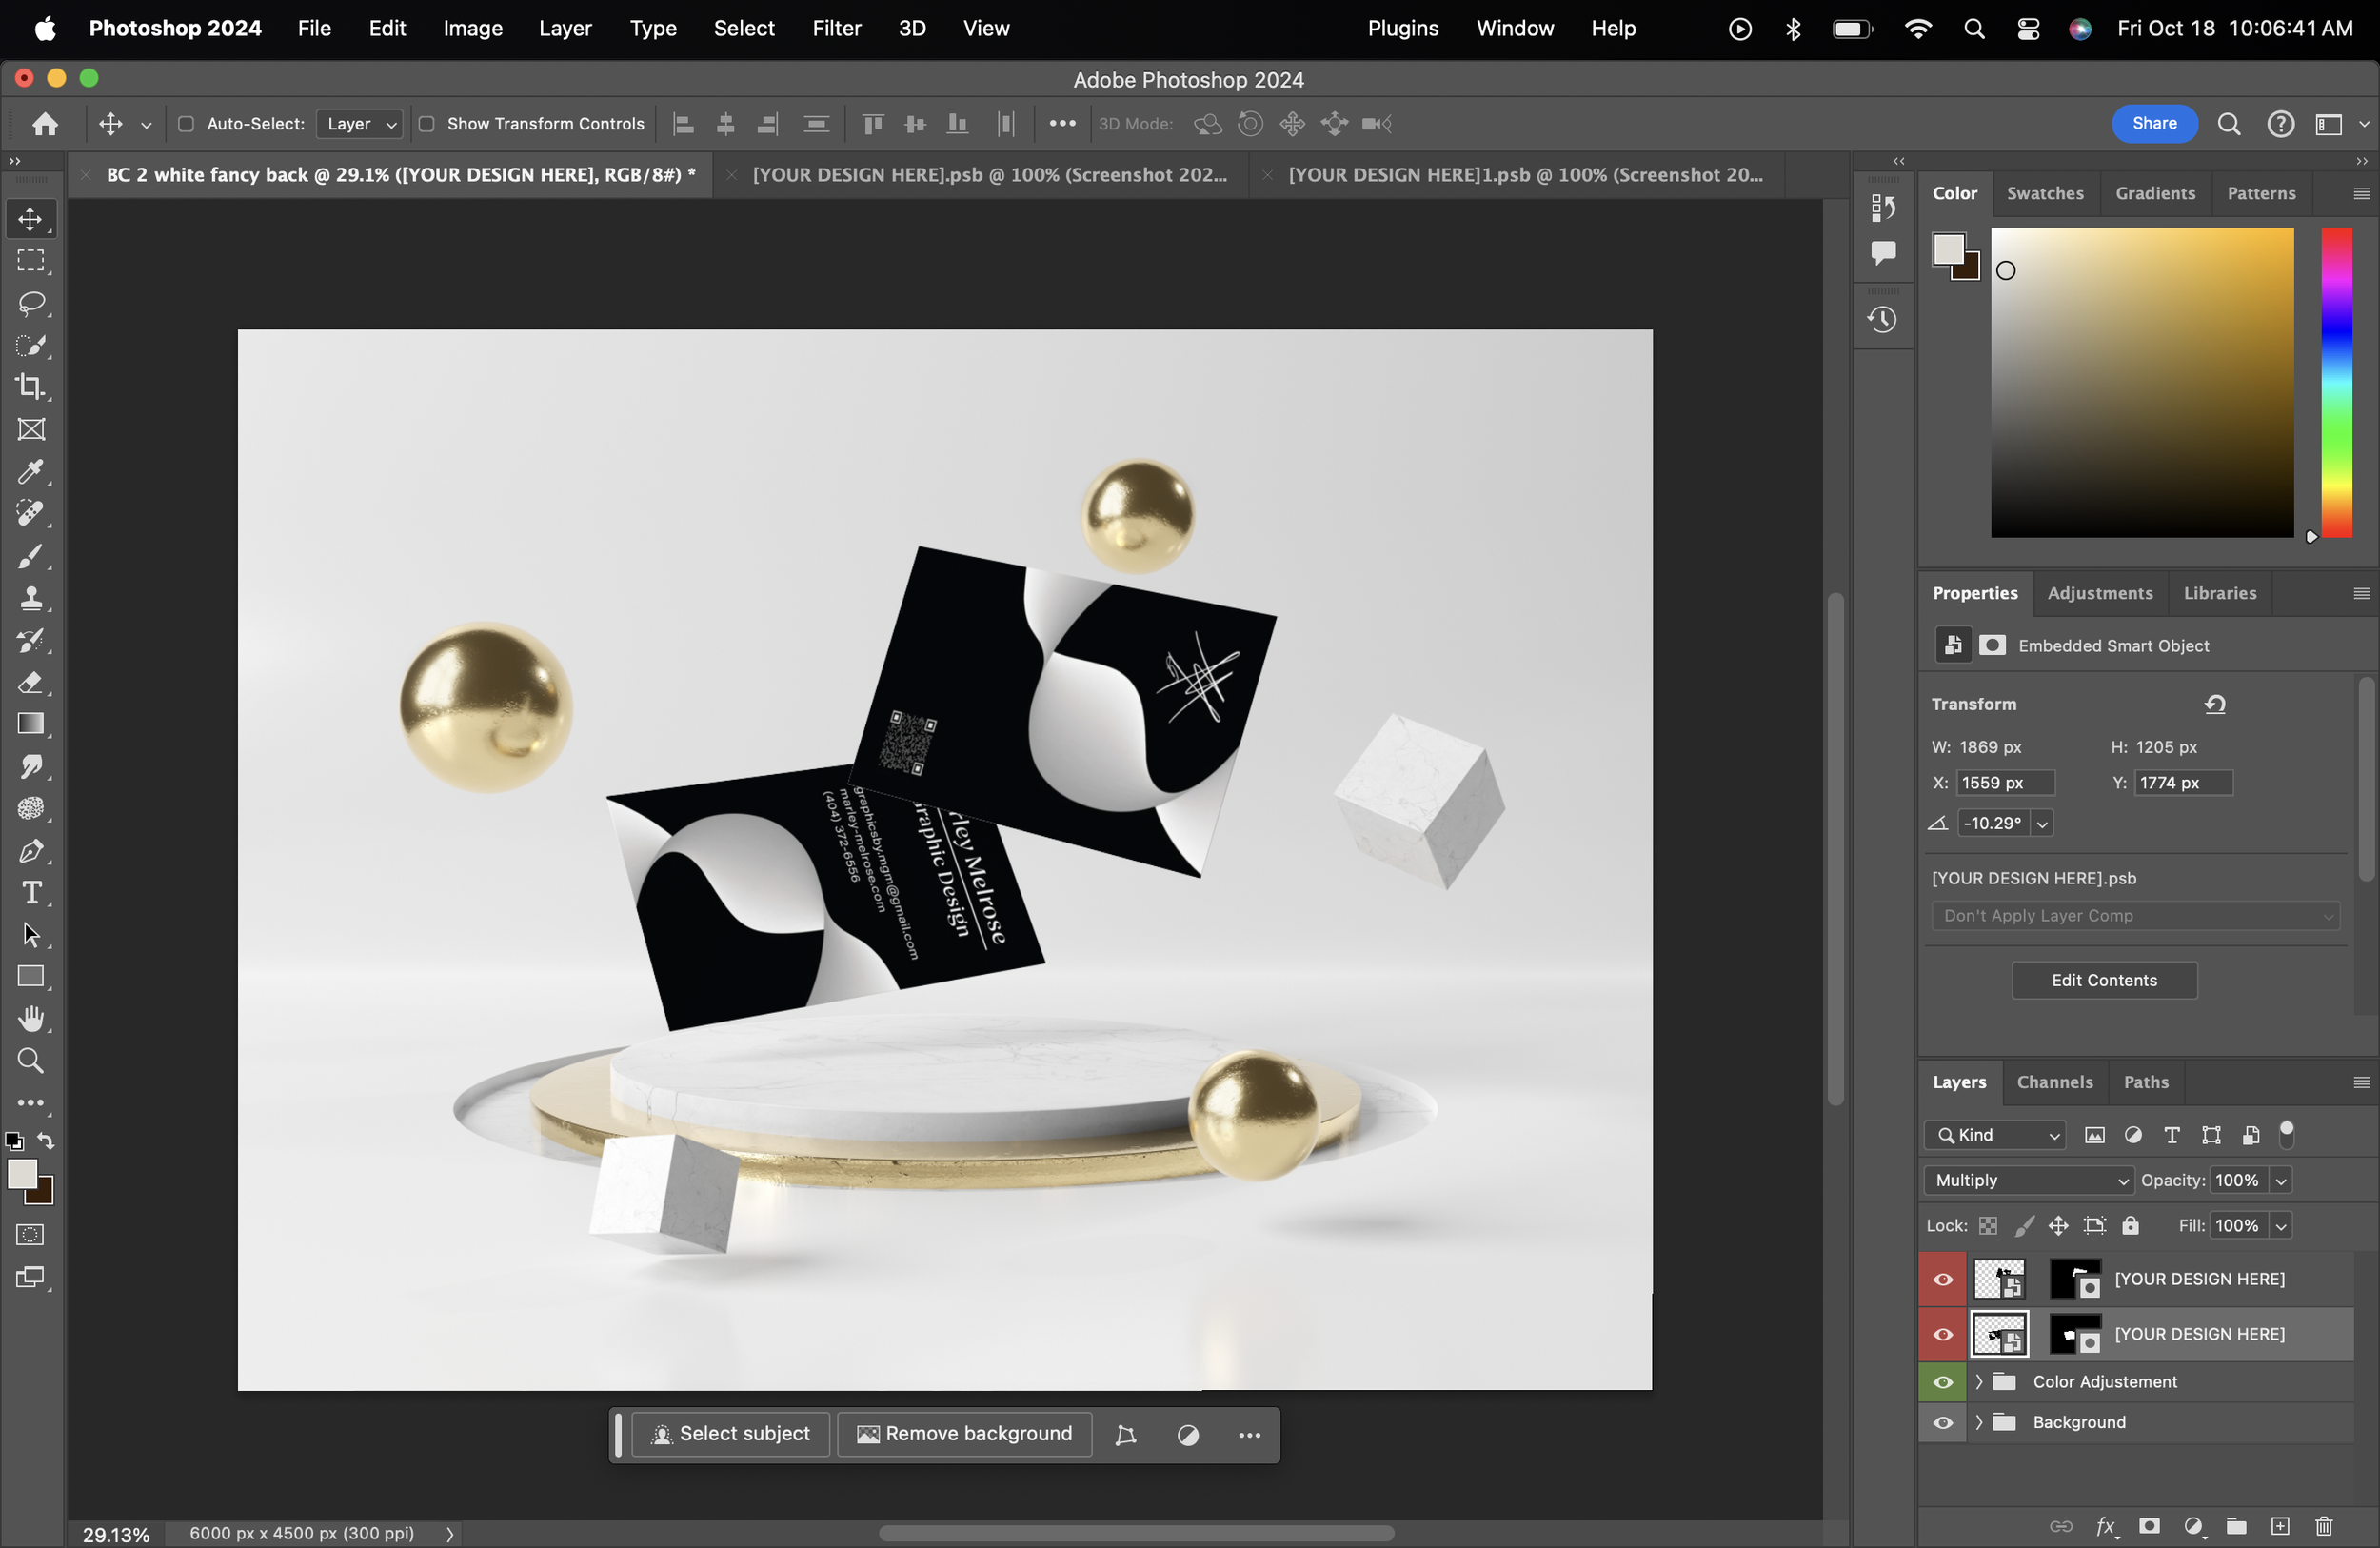
Task: Open the Auto-Select Layer dropdown
Action: pos(360,124)
